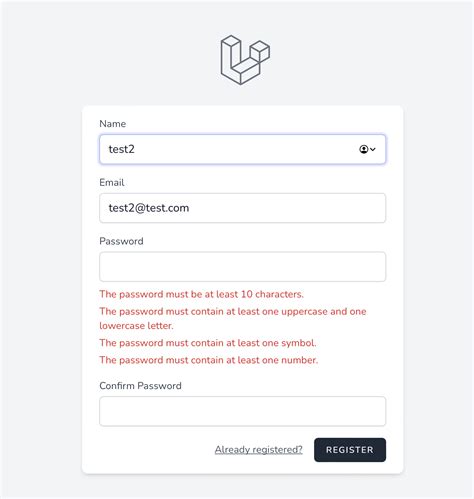Select the 'at least one symbol' error
The width and height of the screenshot is (474, 499).
[208, 343]
